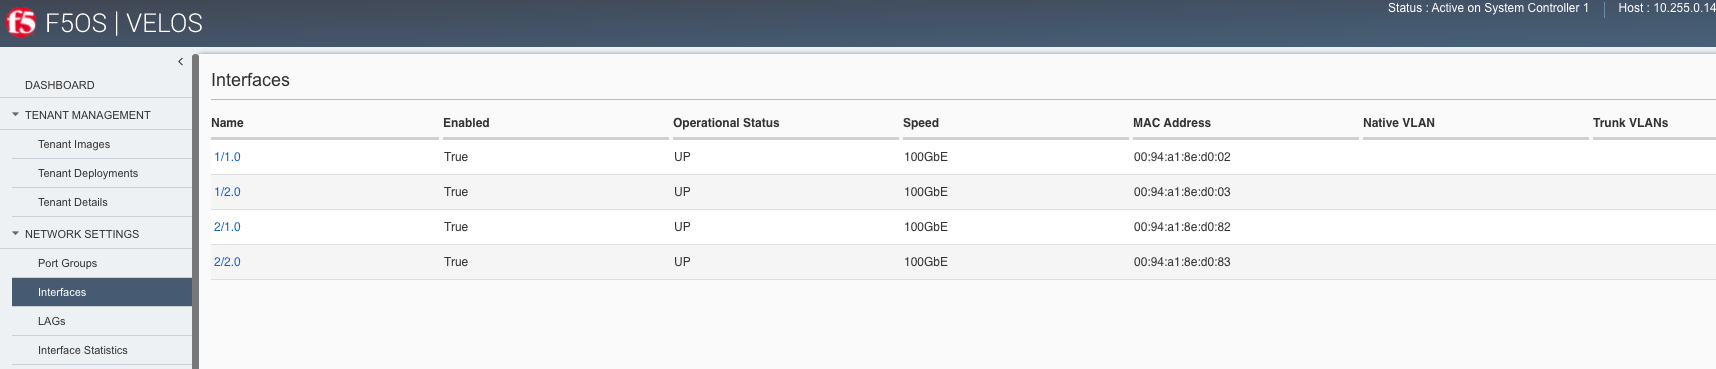Click the sidebar vertical scrollbar
The height and width of the screenshot is (369, 1716).
click(196, 210)
